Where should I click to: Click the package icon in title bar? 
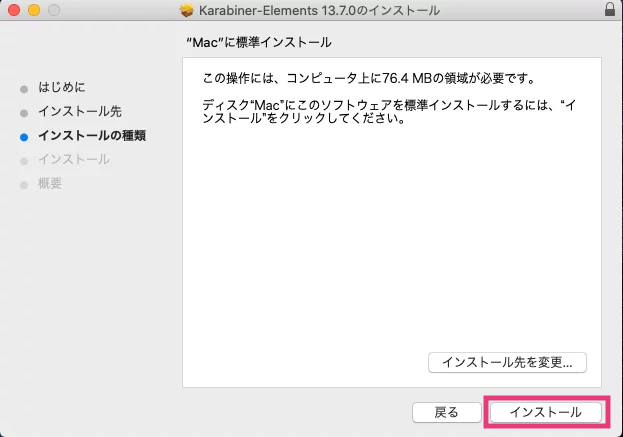coord(186,10)
